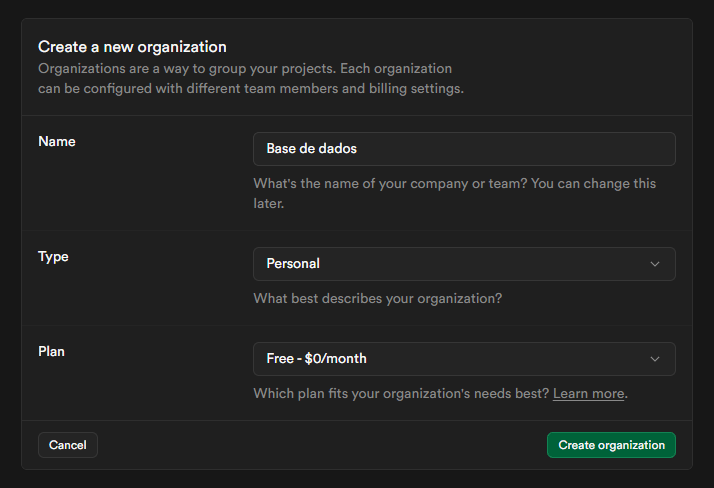Click the 'Which plan fits your organization's needs' text
Screen dimensions: 714x488
click(401, 393)
